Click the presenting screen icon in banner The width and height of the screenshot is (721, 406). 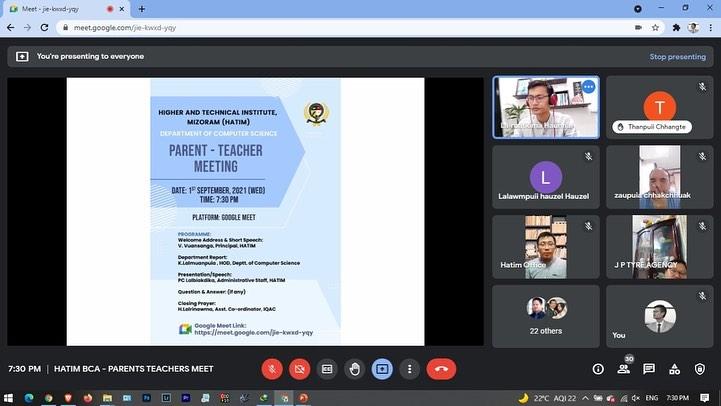(x=22, y=57)
